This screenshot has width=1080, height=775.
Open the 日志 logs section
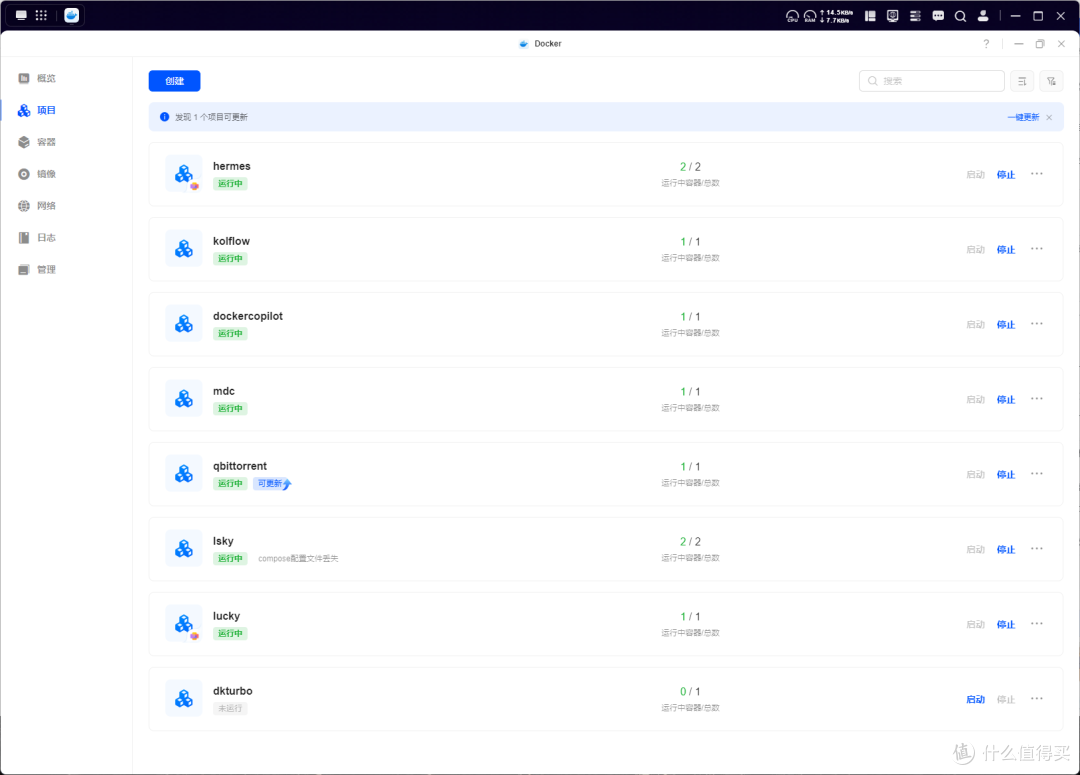37,238
